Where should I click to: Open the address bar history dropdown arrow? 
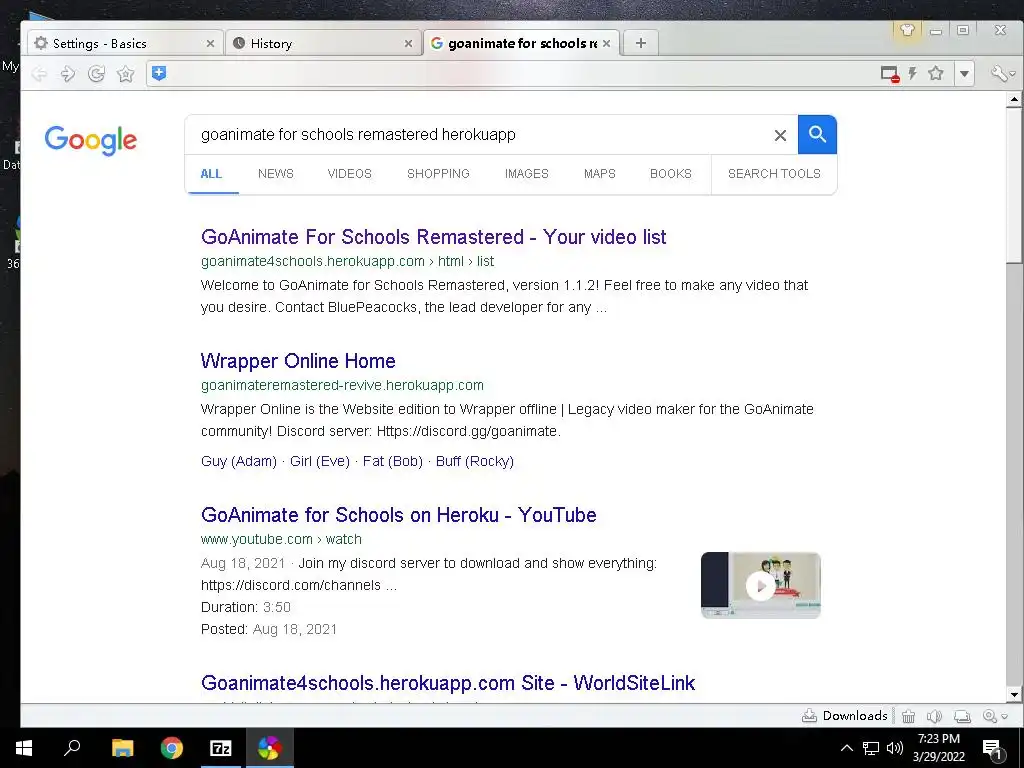coord(965,74)
